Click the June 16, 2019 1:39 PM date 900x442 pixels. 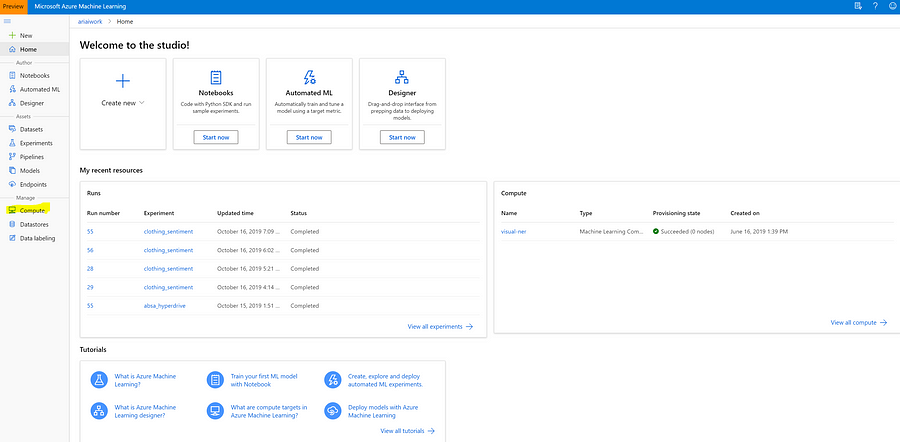759,231
